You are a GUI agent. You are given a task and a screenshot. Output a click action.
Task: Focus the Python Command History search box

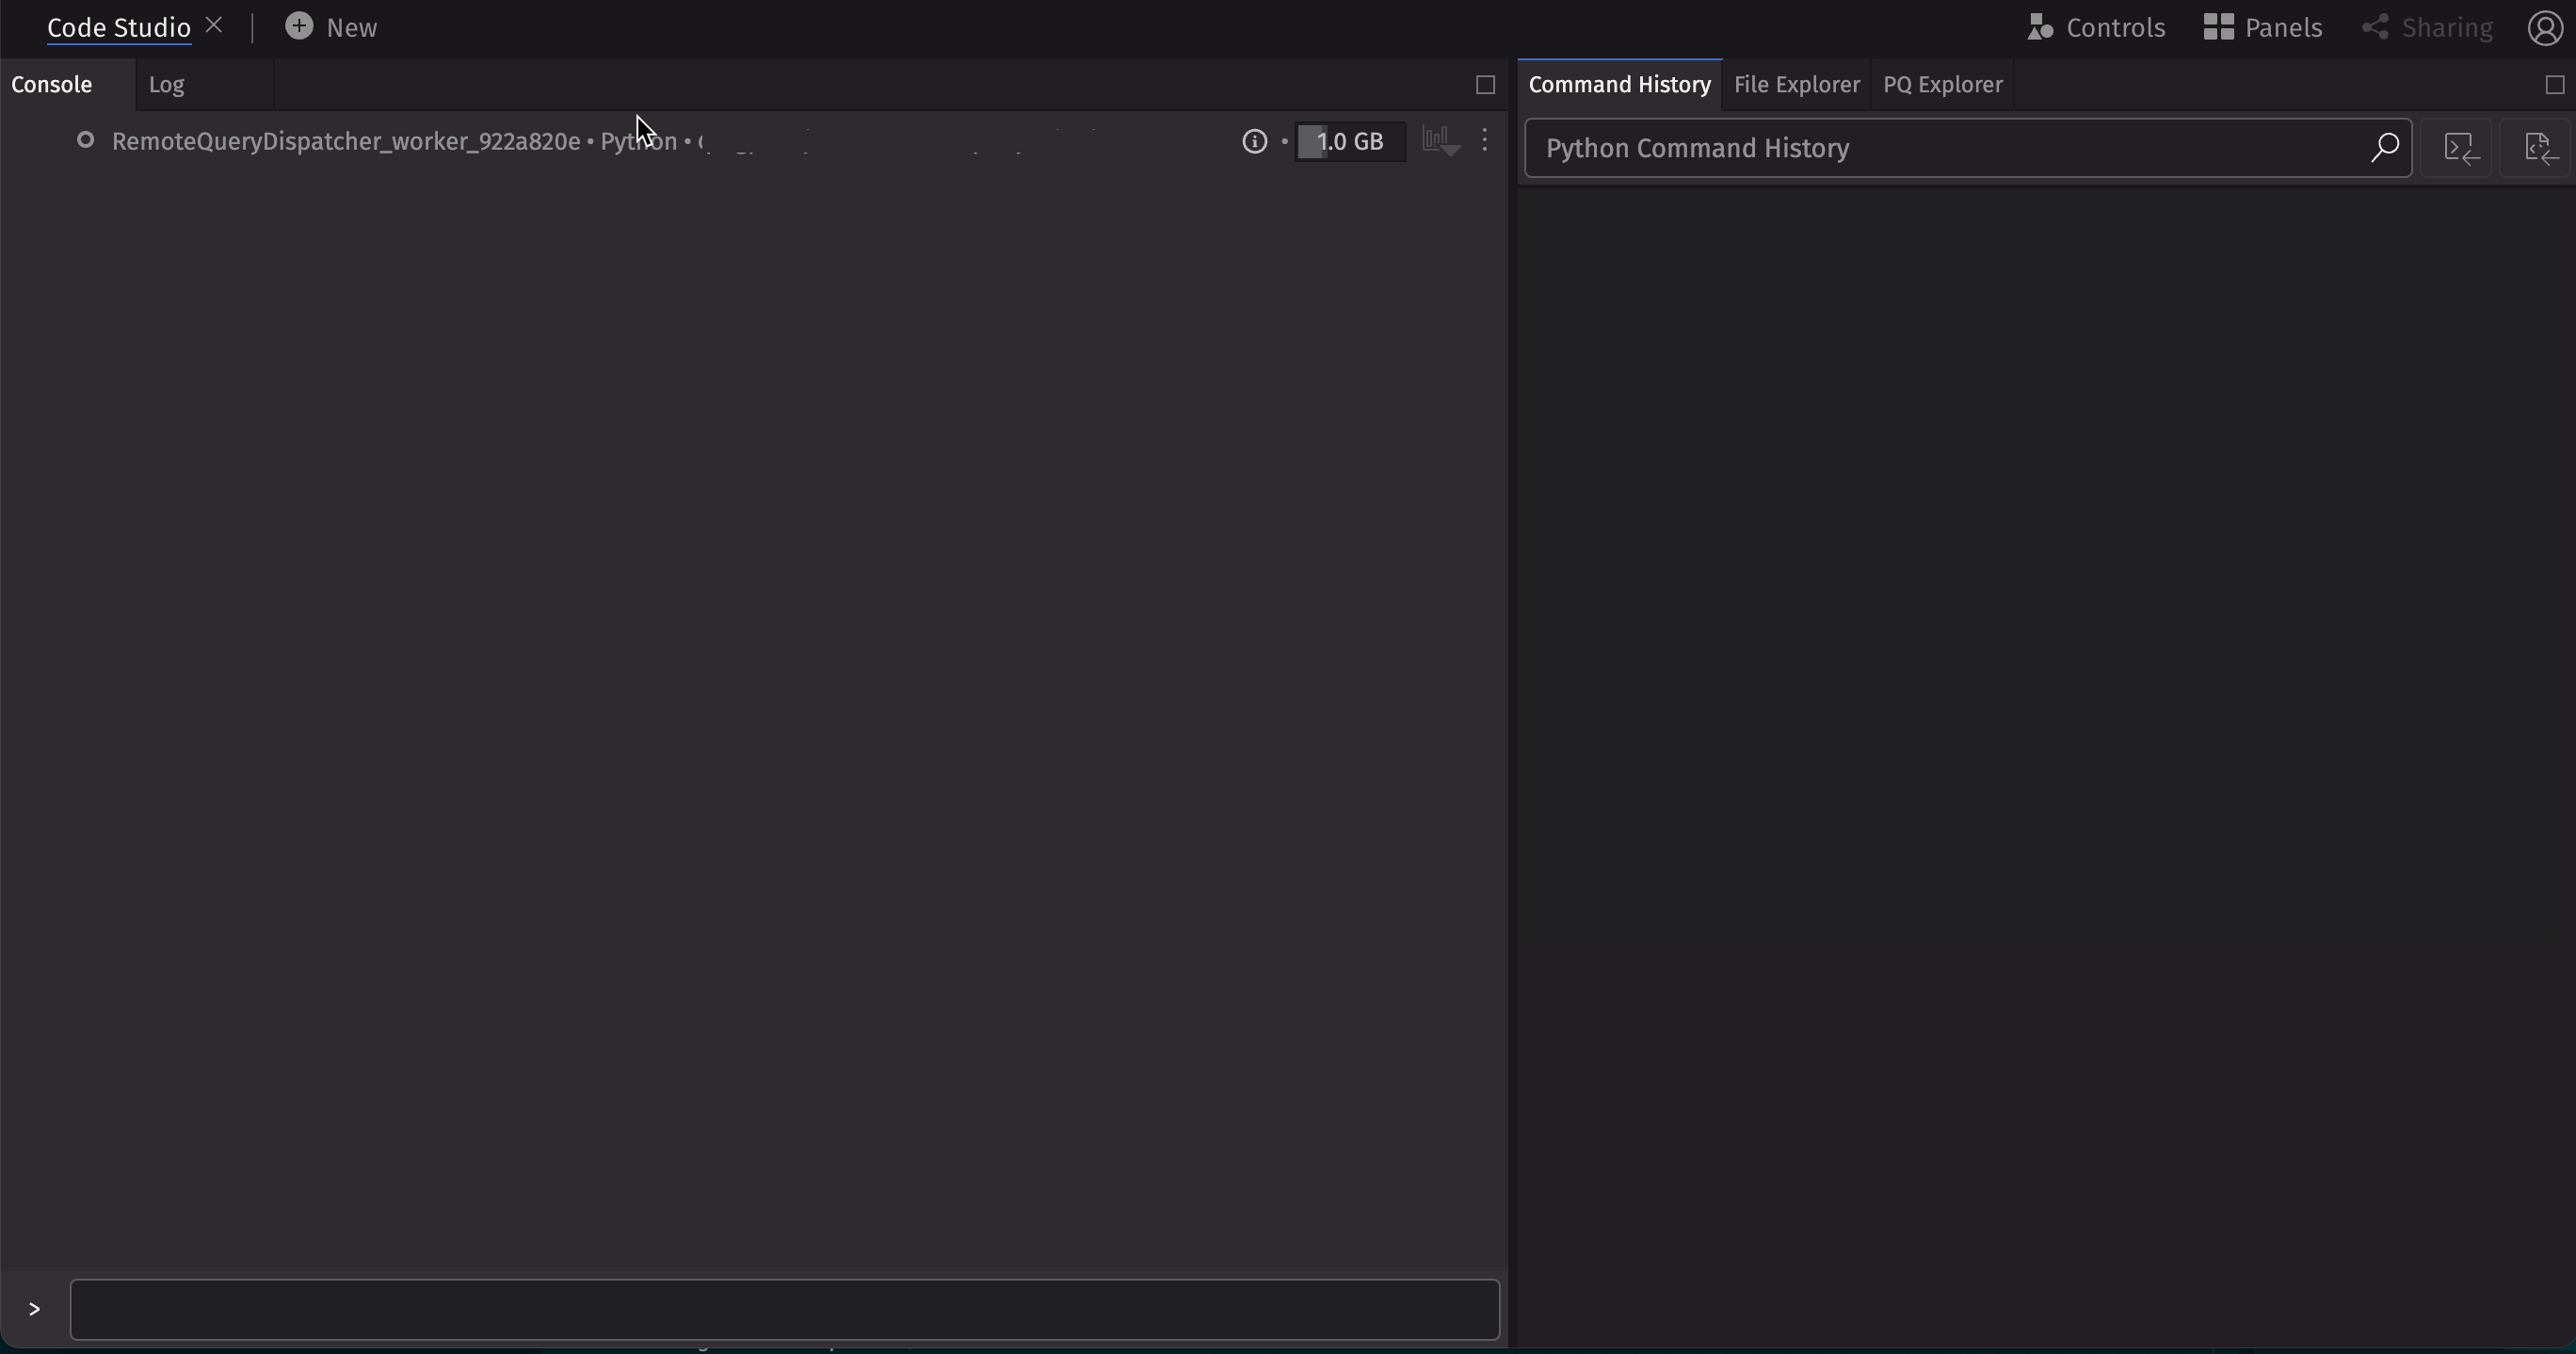point(1968,148)
